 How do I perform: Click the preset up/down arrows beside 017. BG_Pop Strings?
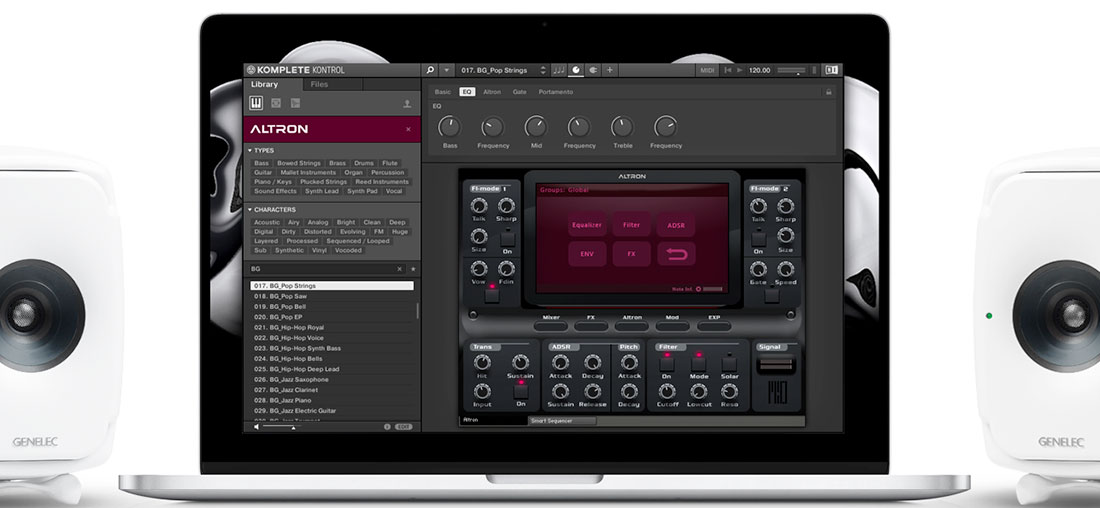pyautogui.click(x=542, y=70)
